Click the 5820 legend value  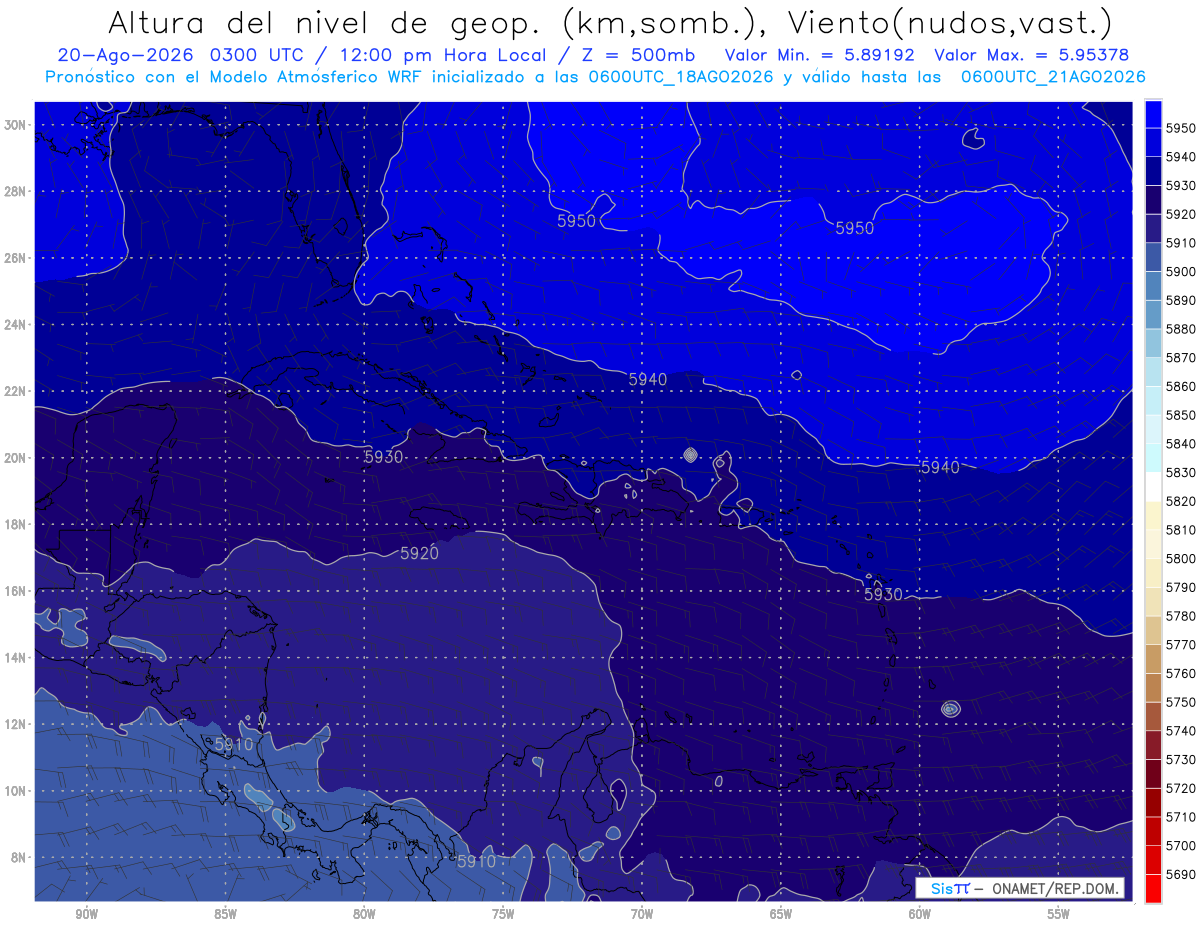[1180, 501]
